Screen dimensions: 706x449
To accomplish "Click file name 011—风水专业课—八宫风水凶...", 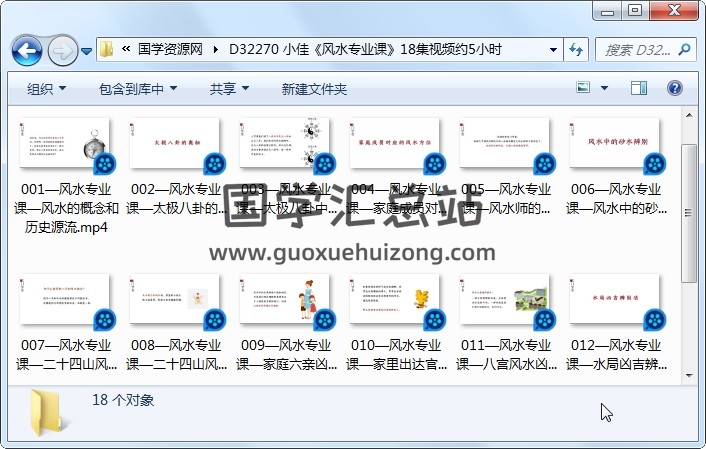I will [506, 354].
